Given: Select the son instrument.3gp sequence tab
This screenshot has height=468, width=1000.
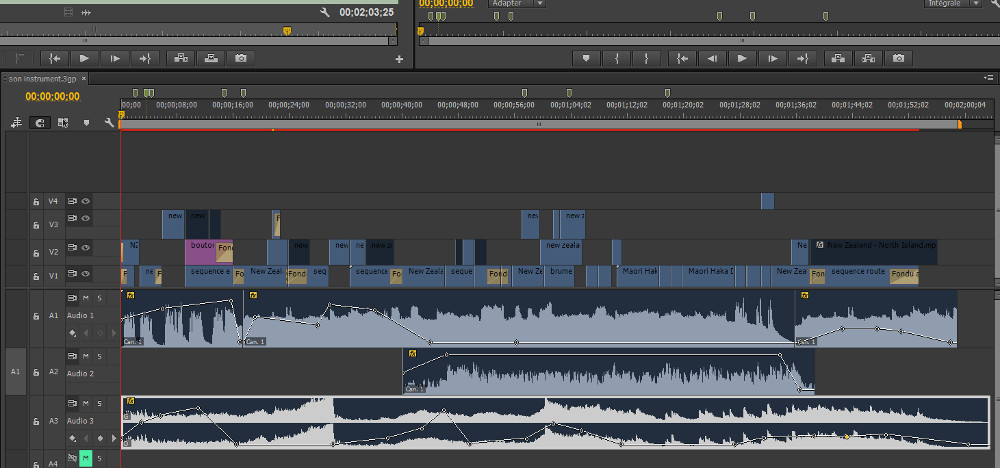Looking at the screenshot, I should pyautogui.click(x=42, y=78).
